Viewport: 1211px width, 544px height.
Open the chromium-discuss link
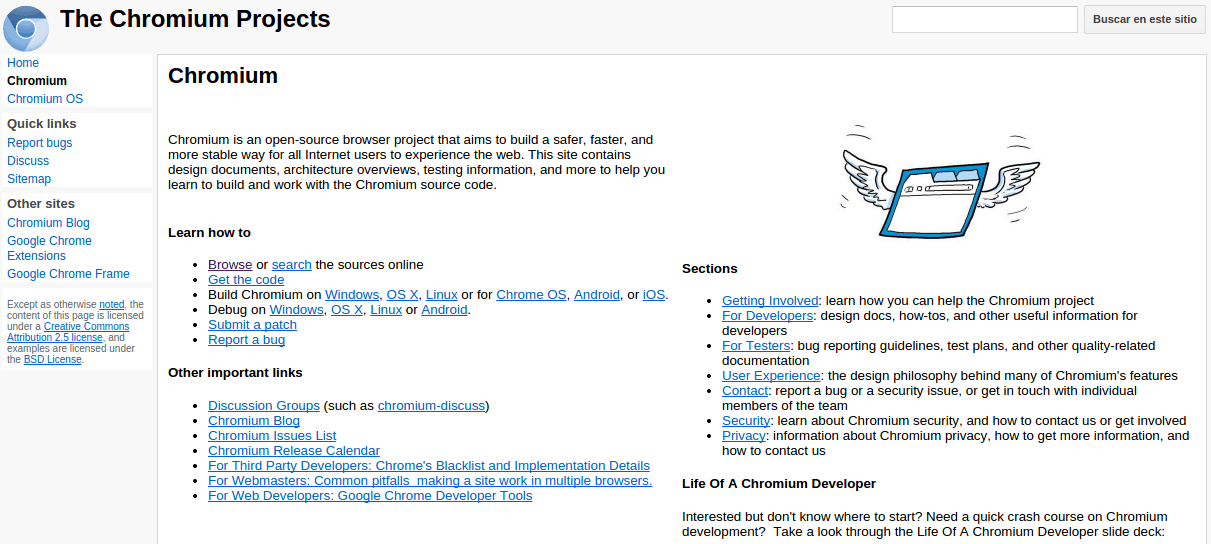[431, 406]
